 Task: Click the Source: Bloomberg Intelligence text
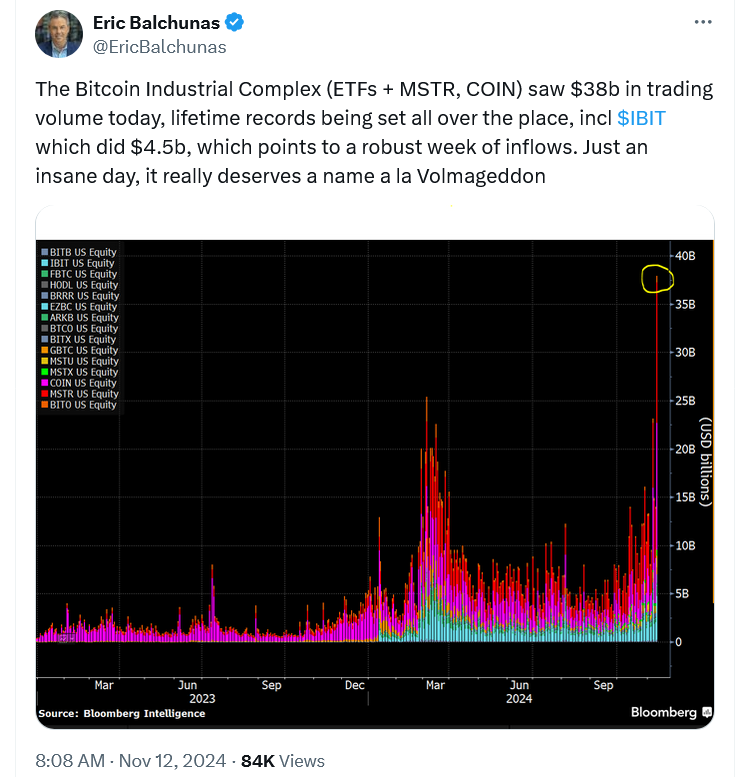[x=121, y=713]
